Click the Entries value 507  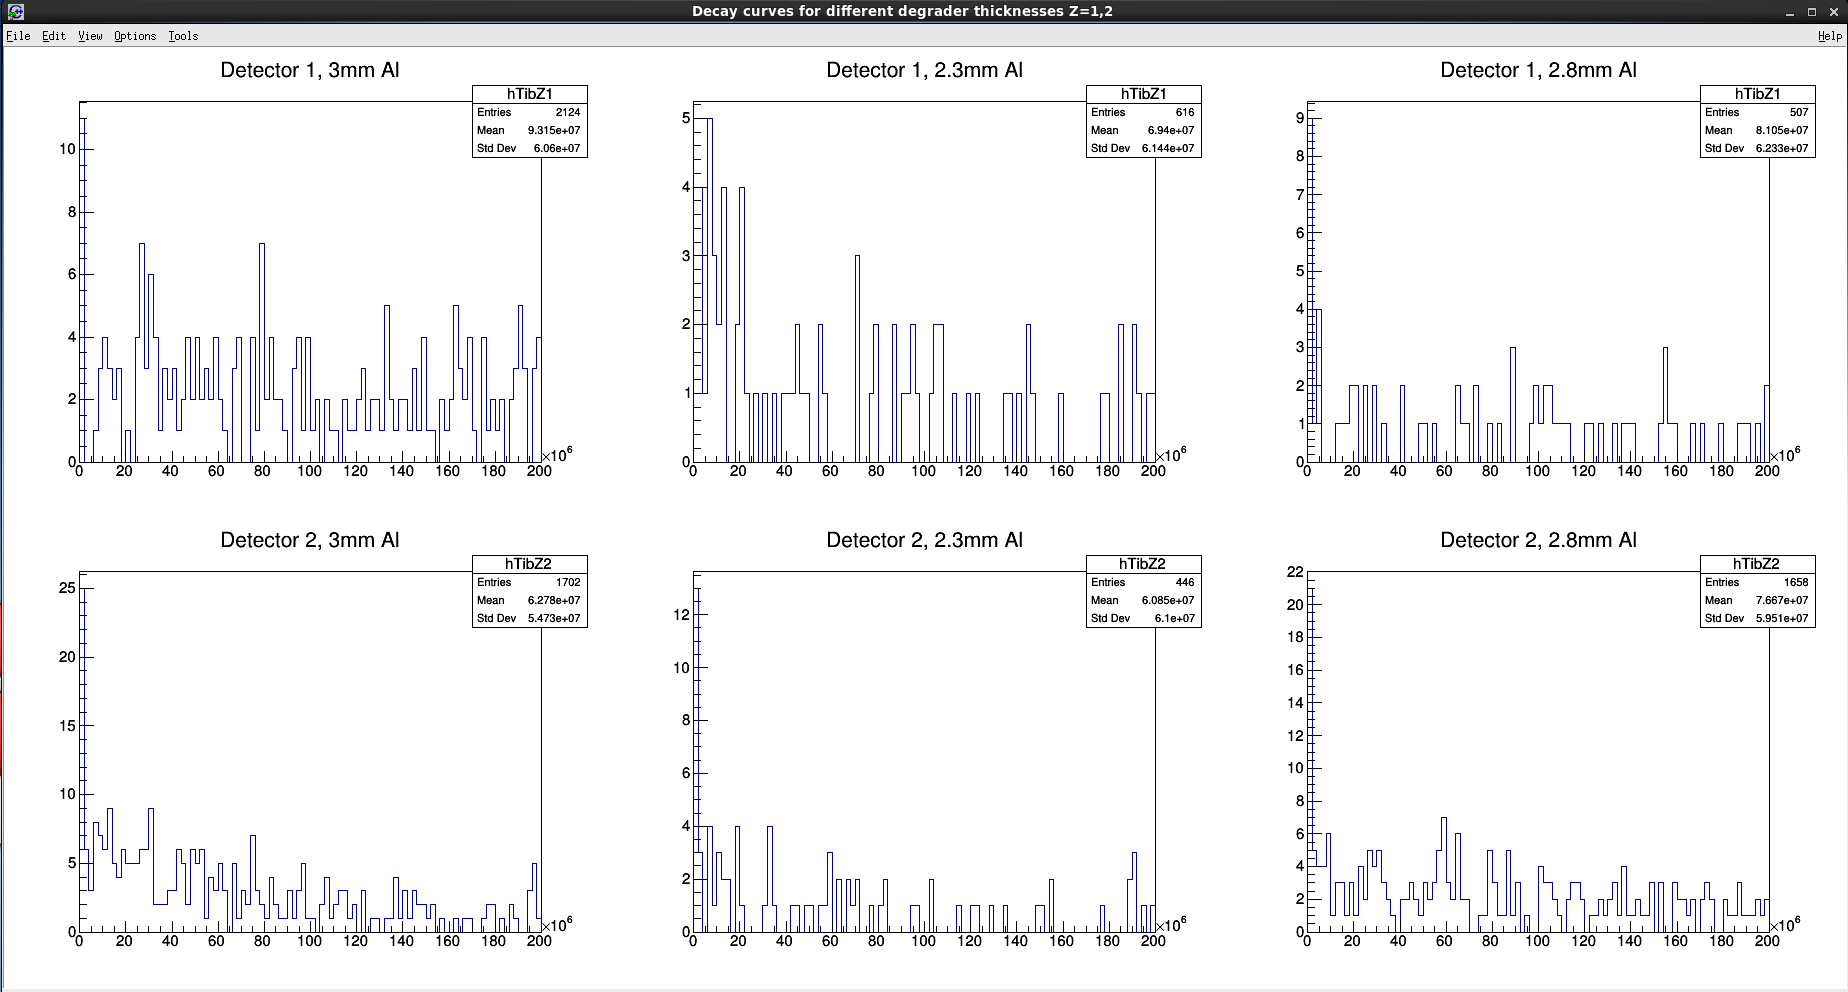[x=1799, y=112]
